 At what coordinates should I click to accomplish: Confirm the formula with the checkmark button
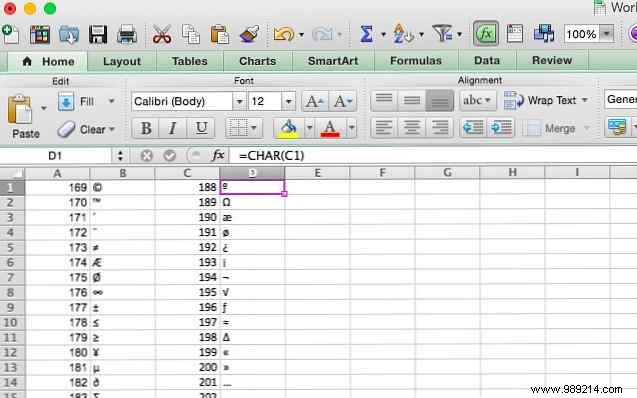tap(170, 156)
